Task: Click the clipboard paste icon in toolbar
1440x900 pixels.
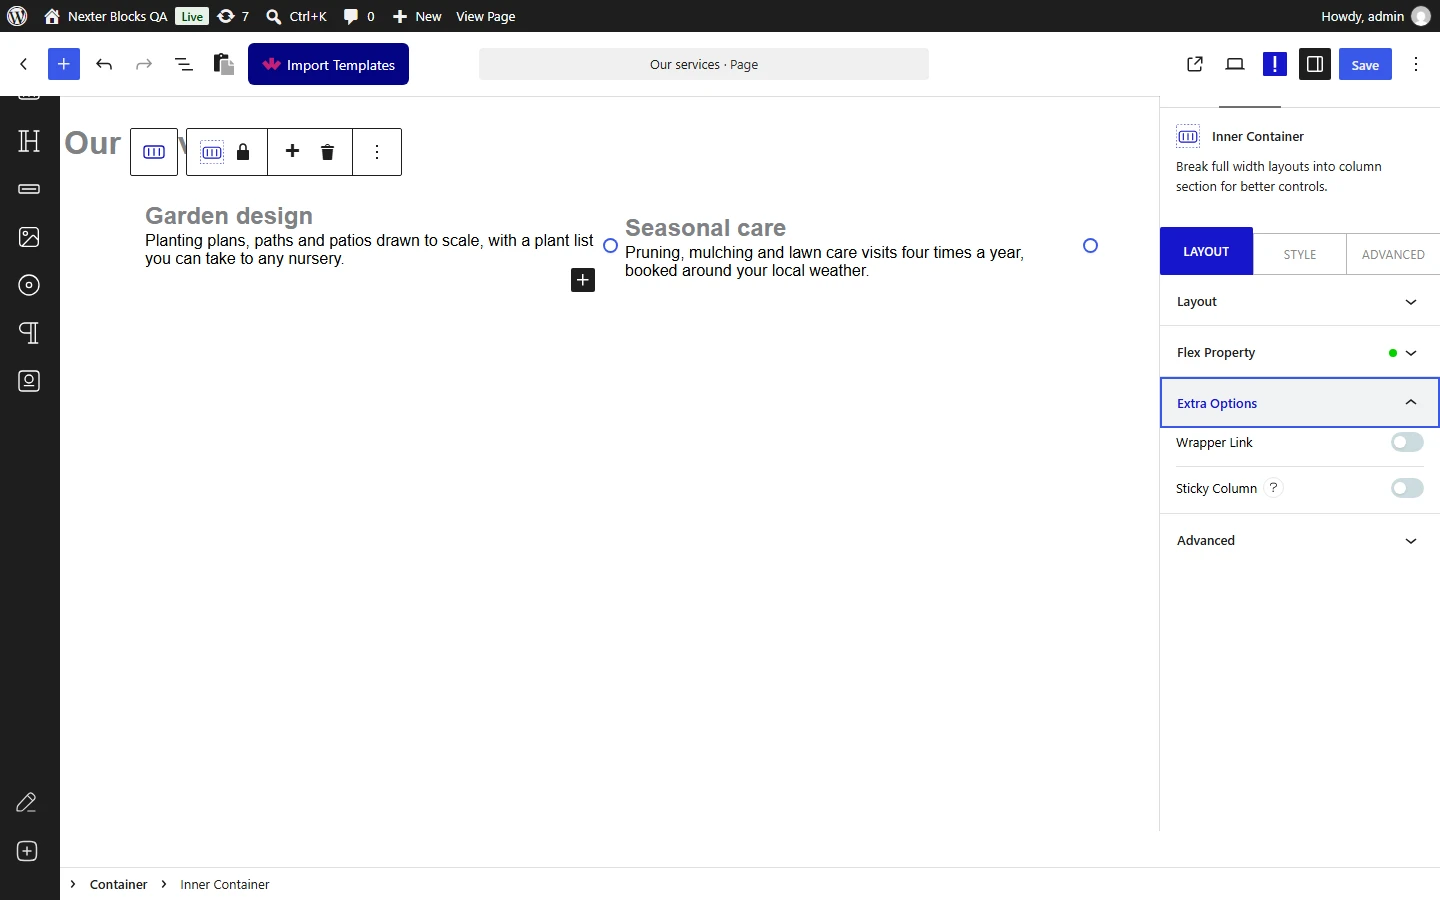Action: (x=224, y=64)
